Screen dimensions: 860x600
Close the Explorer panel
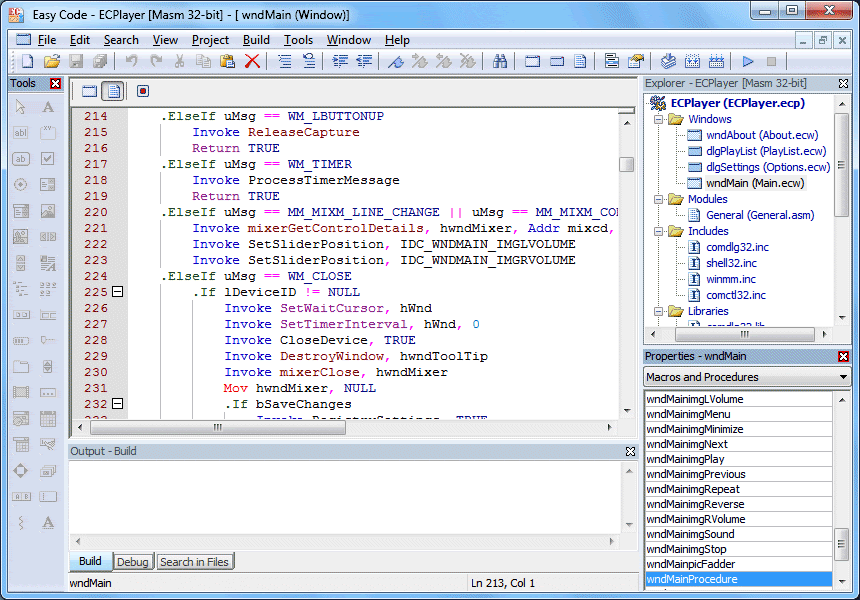click(x=844, y=83)
